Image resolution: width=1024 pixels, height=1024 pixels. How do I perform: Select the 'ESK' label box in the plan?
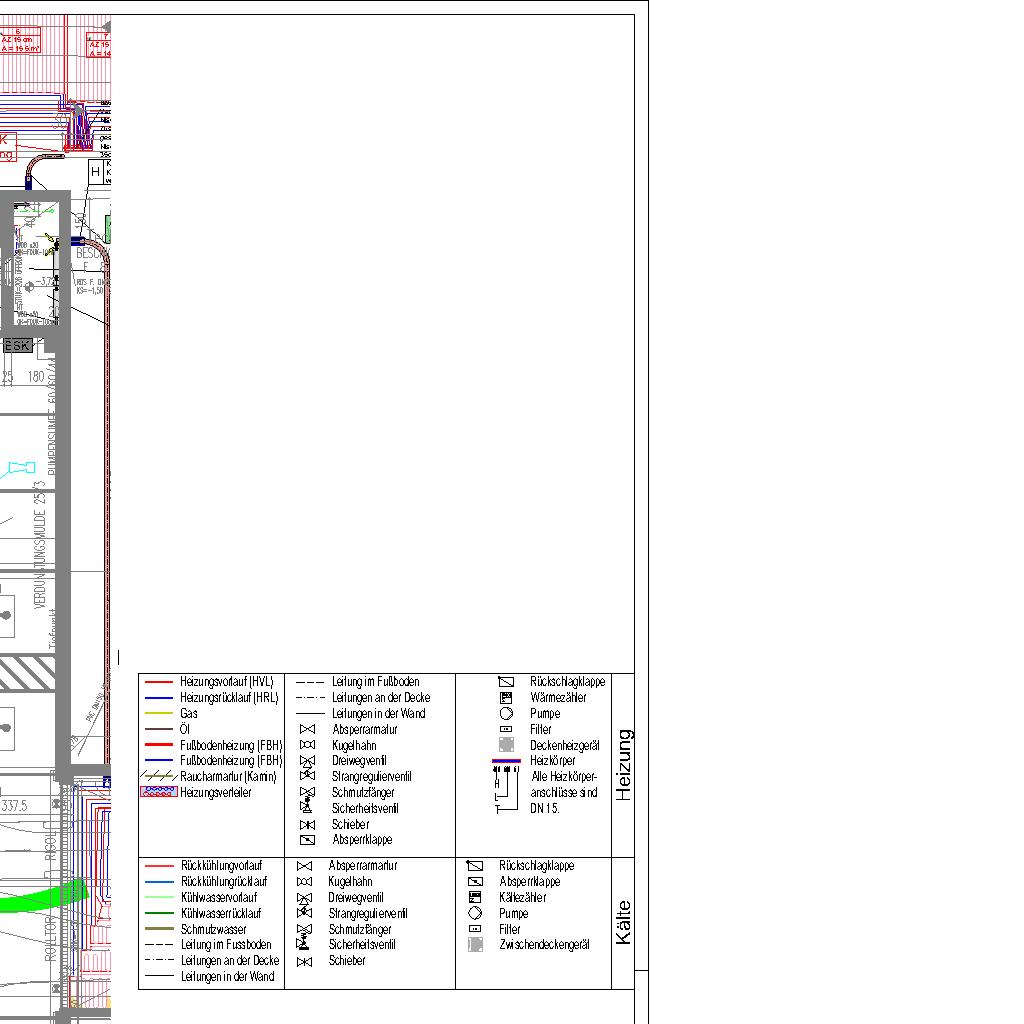(x=17, y=345)
